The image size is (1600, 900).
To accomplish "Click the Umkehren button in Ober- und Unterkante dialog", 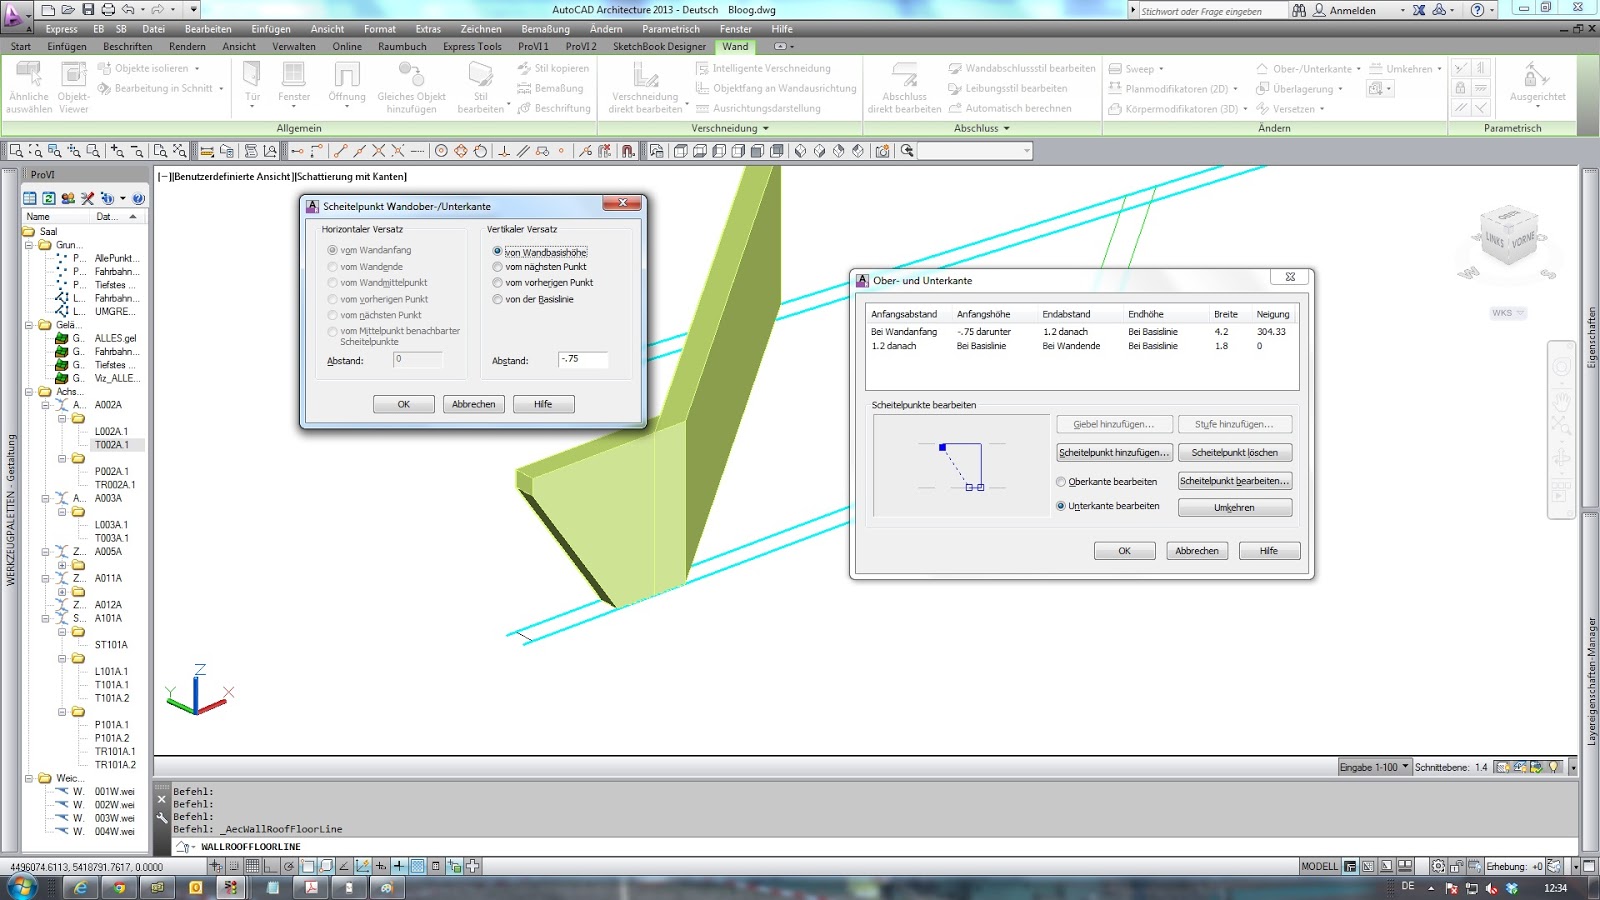I will [1235, 508].
